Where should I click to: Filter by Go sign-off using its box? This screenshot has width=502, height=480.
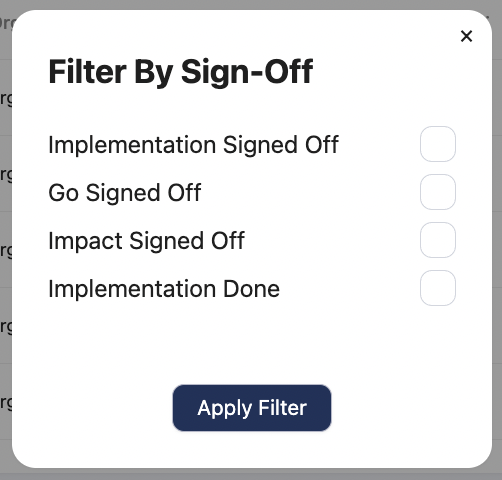(x=438, y=192)
